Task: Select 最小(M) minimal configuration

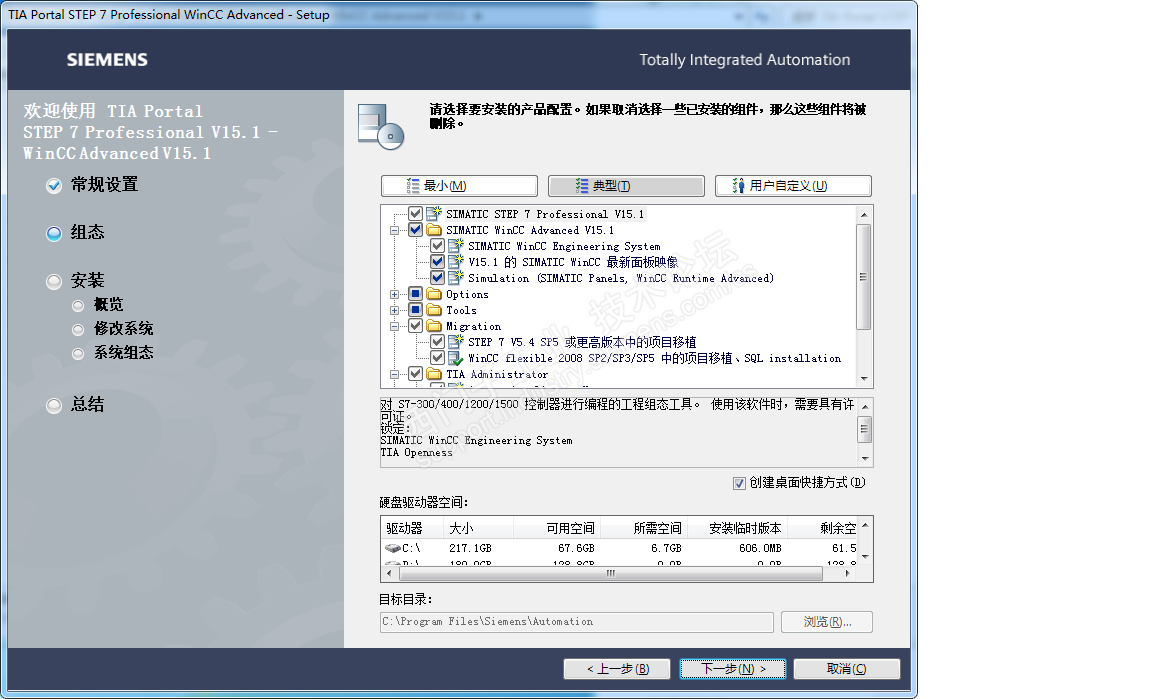Action: [x=459, y=186]
